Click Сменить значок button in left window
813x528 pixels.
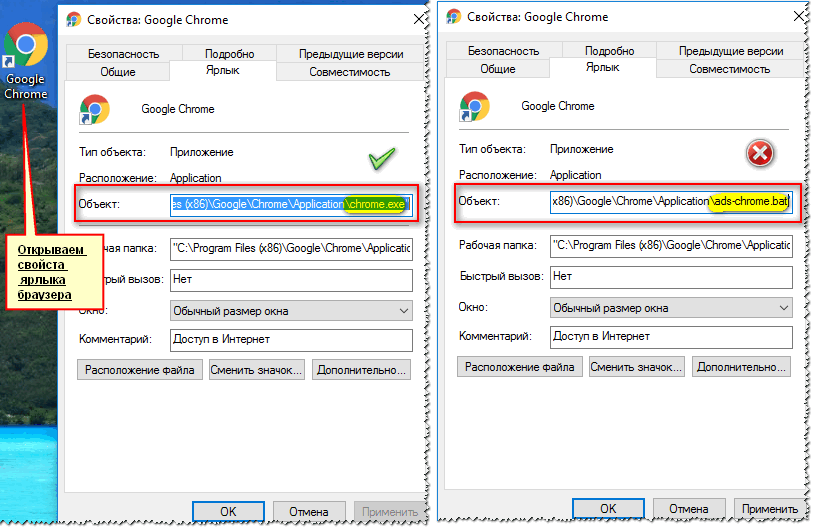pyautogui.click(x=257, y=370)
